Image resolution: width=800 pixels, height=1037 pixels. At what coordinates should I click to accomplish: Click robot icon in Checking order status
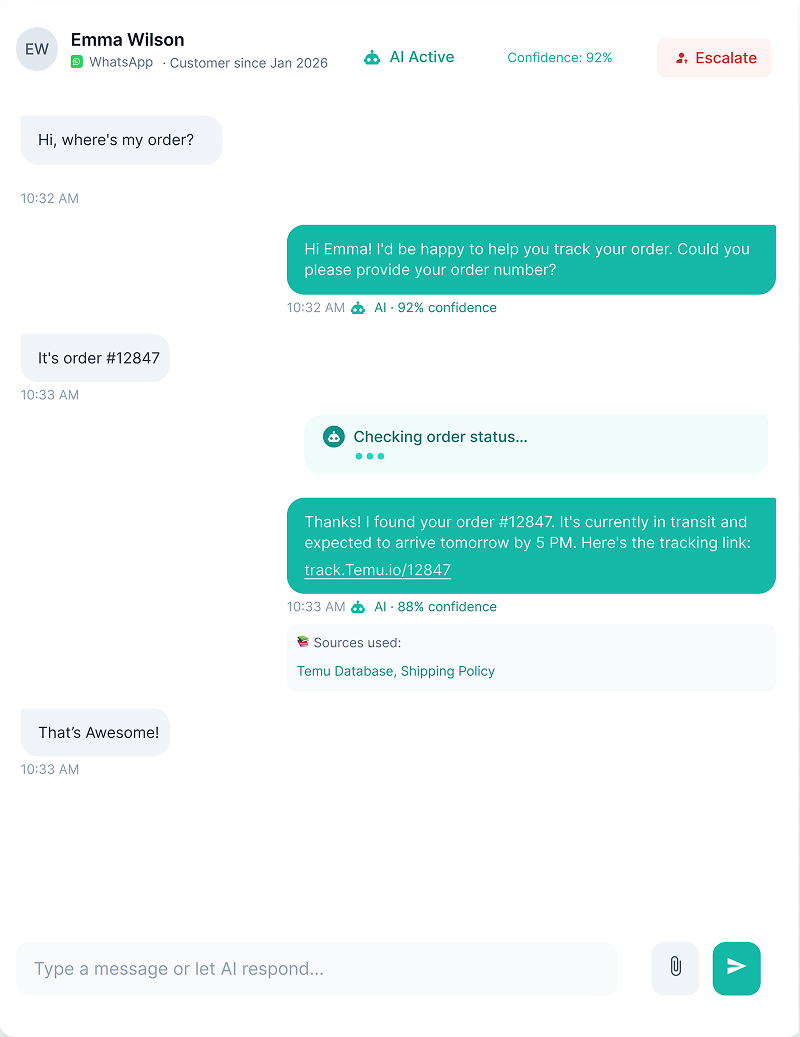point(334,436)
